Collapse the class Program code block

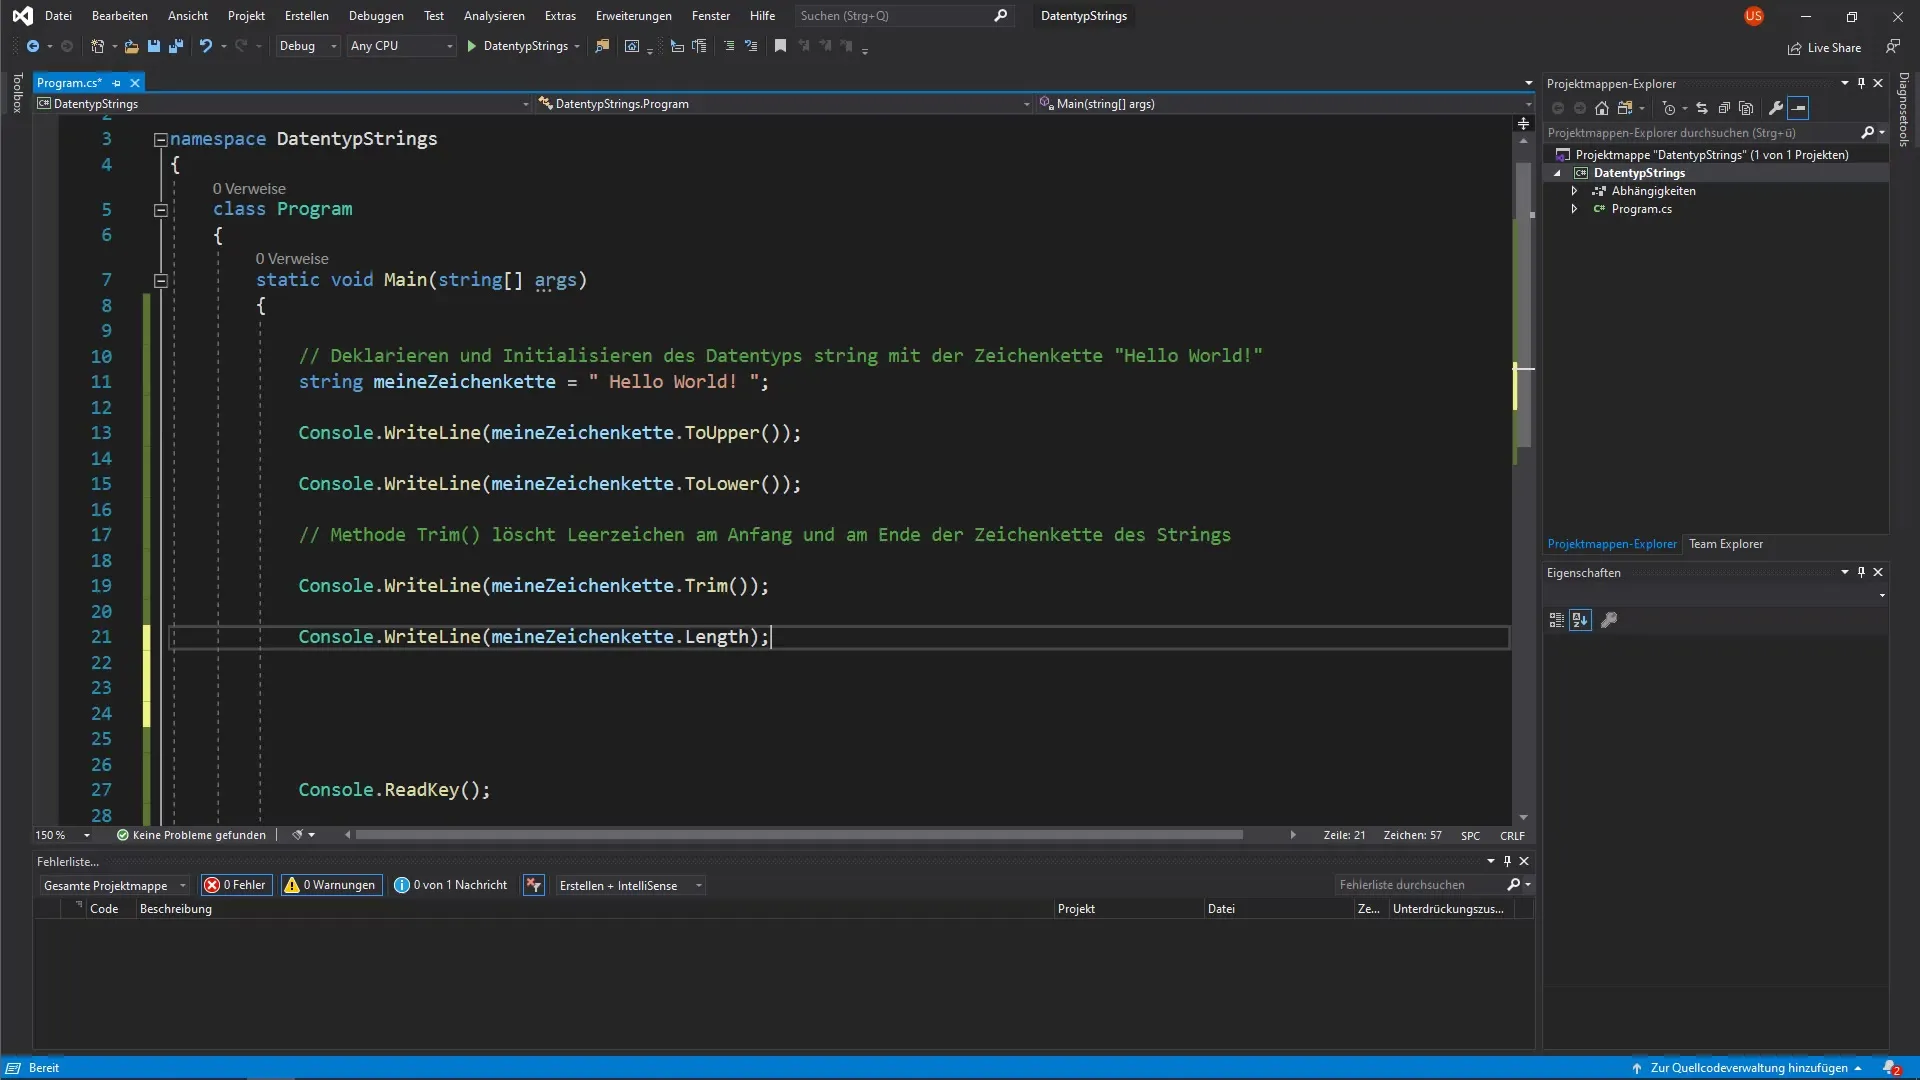tap(160, 210)
